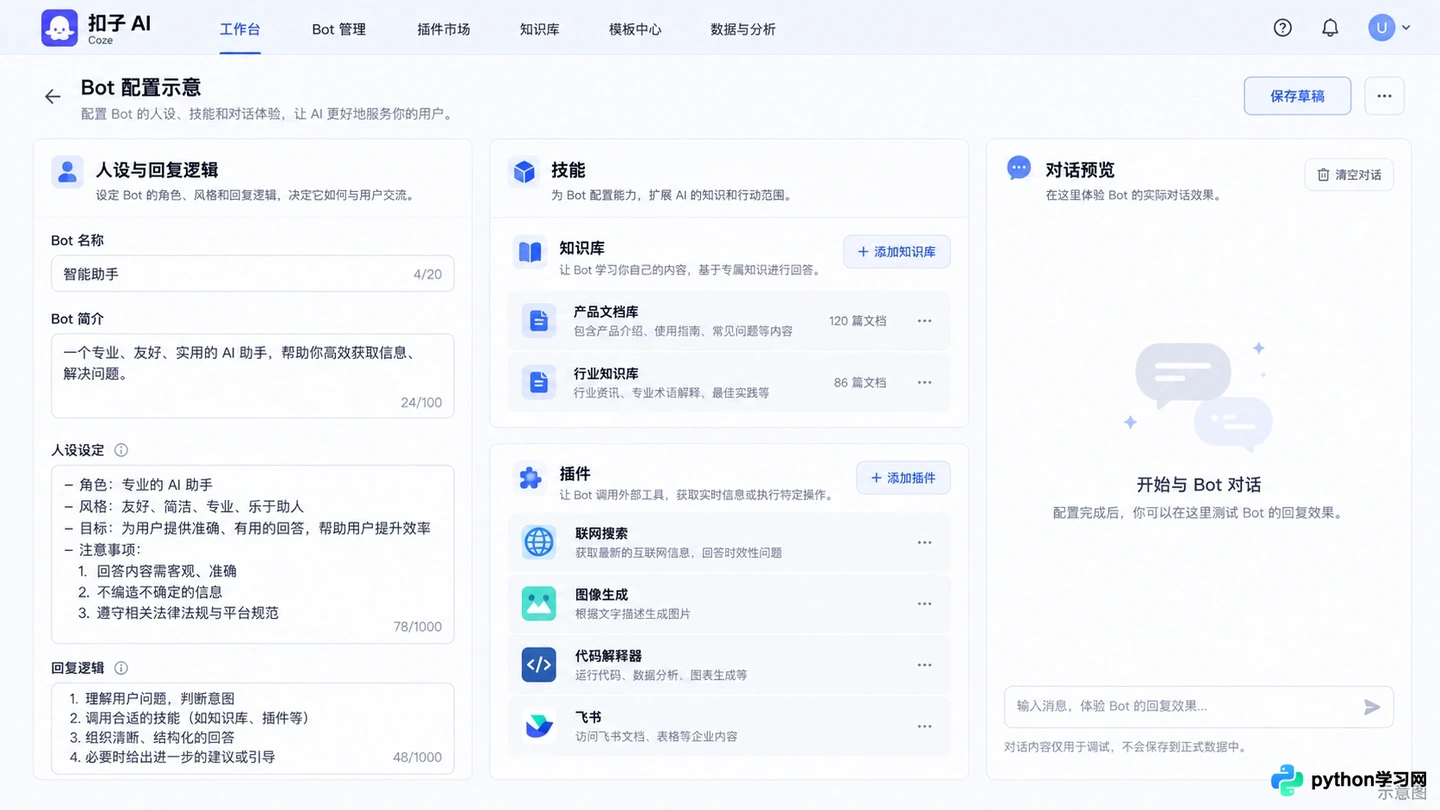Viewport: 1440px width, 810px height.
Task: Open more options for 产品文档库
Action: pyautogui.click(x=924, y=321)
